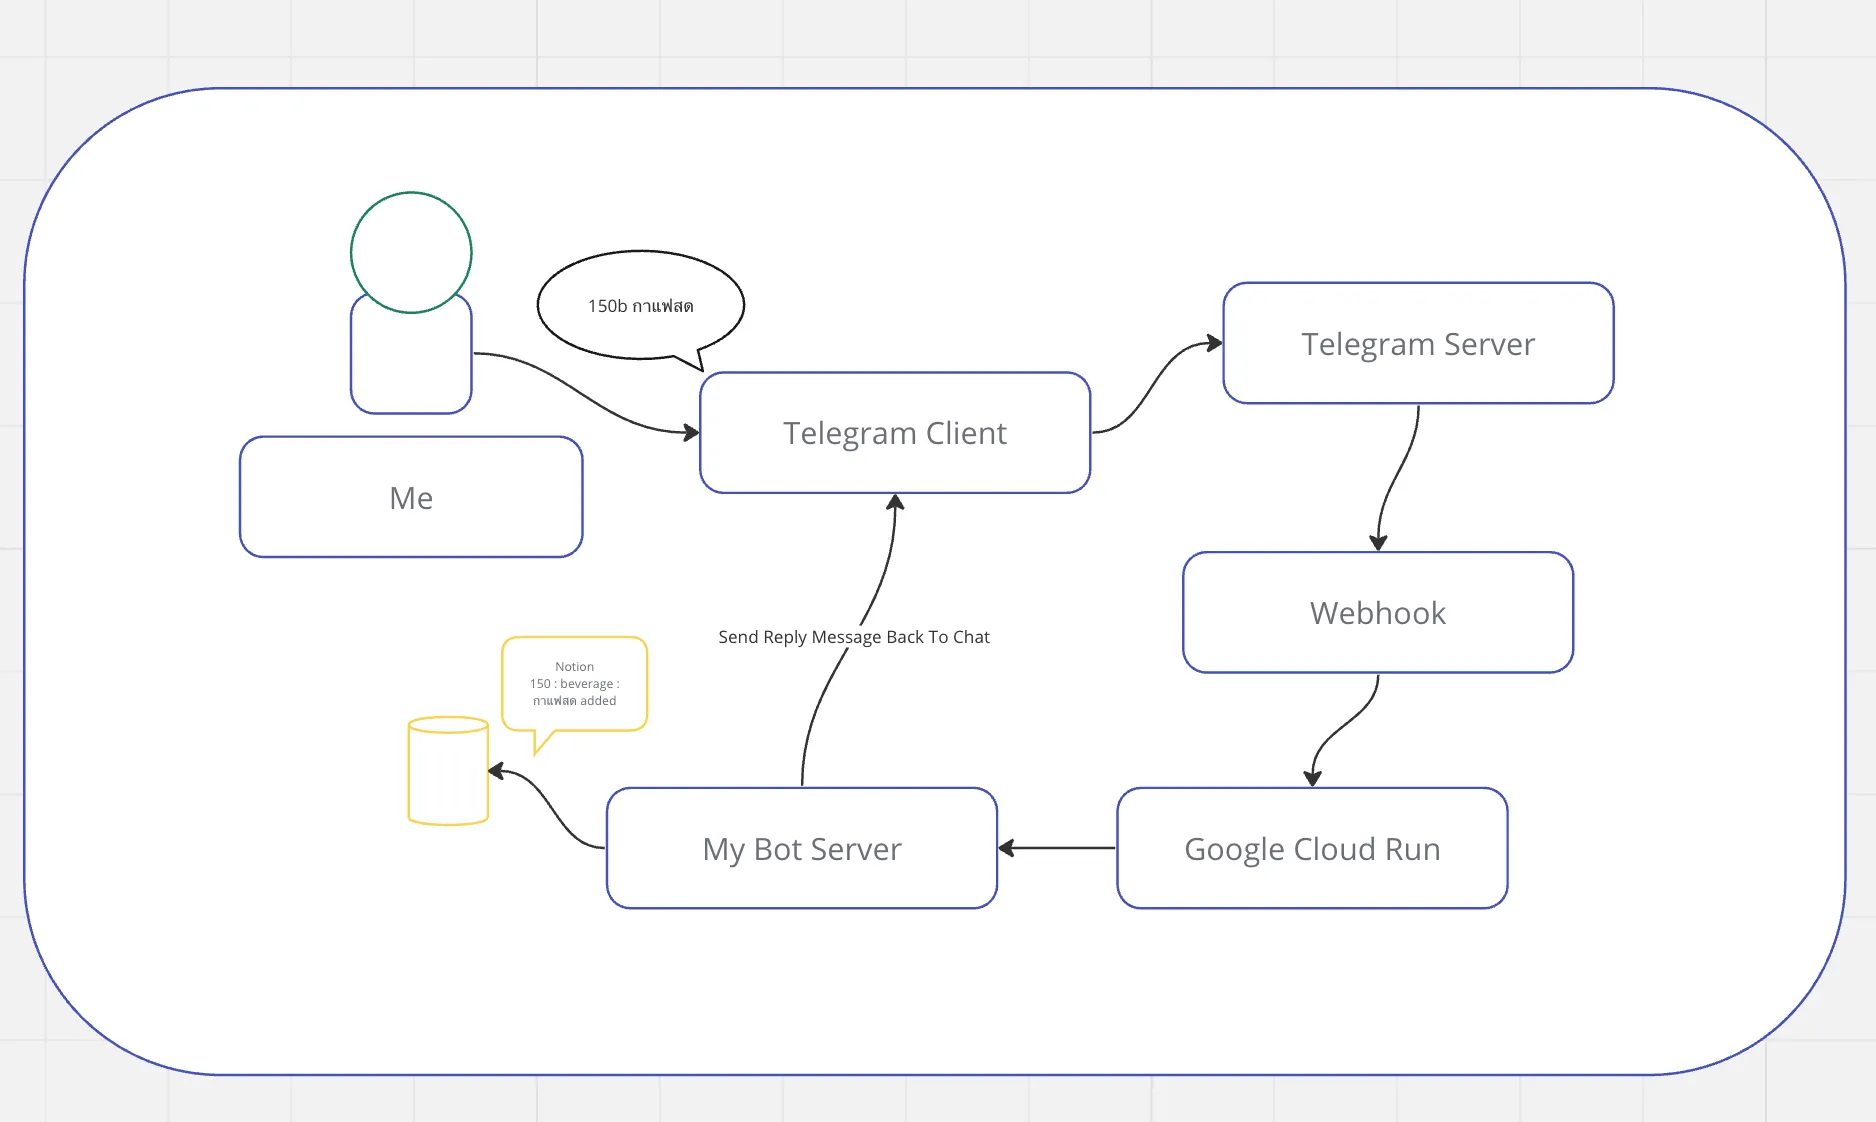Image resolution: width=1876 pixels, height=1122 pixels.
Task: Click the Webhook node
Action: click(1377, 613)
